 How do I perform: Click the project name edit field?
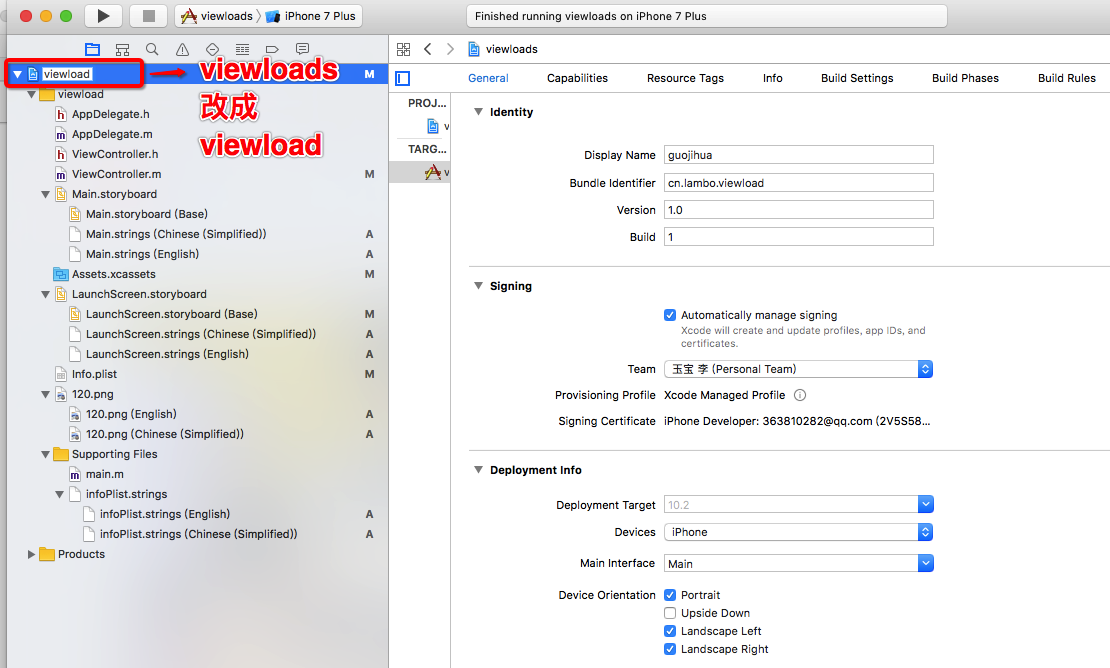point(67,74)
